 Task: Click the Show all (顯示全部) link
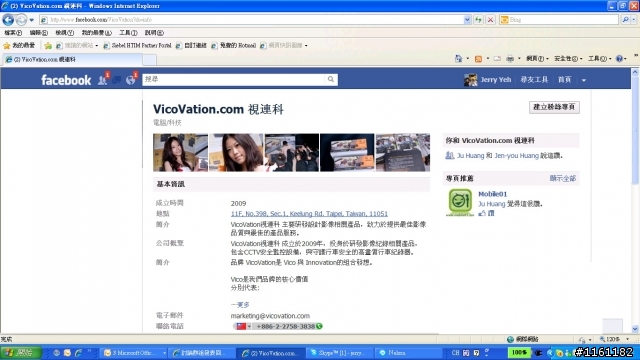click(562, 178)
